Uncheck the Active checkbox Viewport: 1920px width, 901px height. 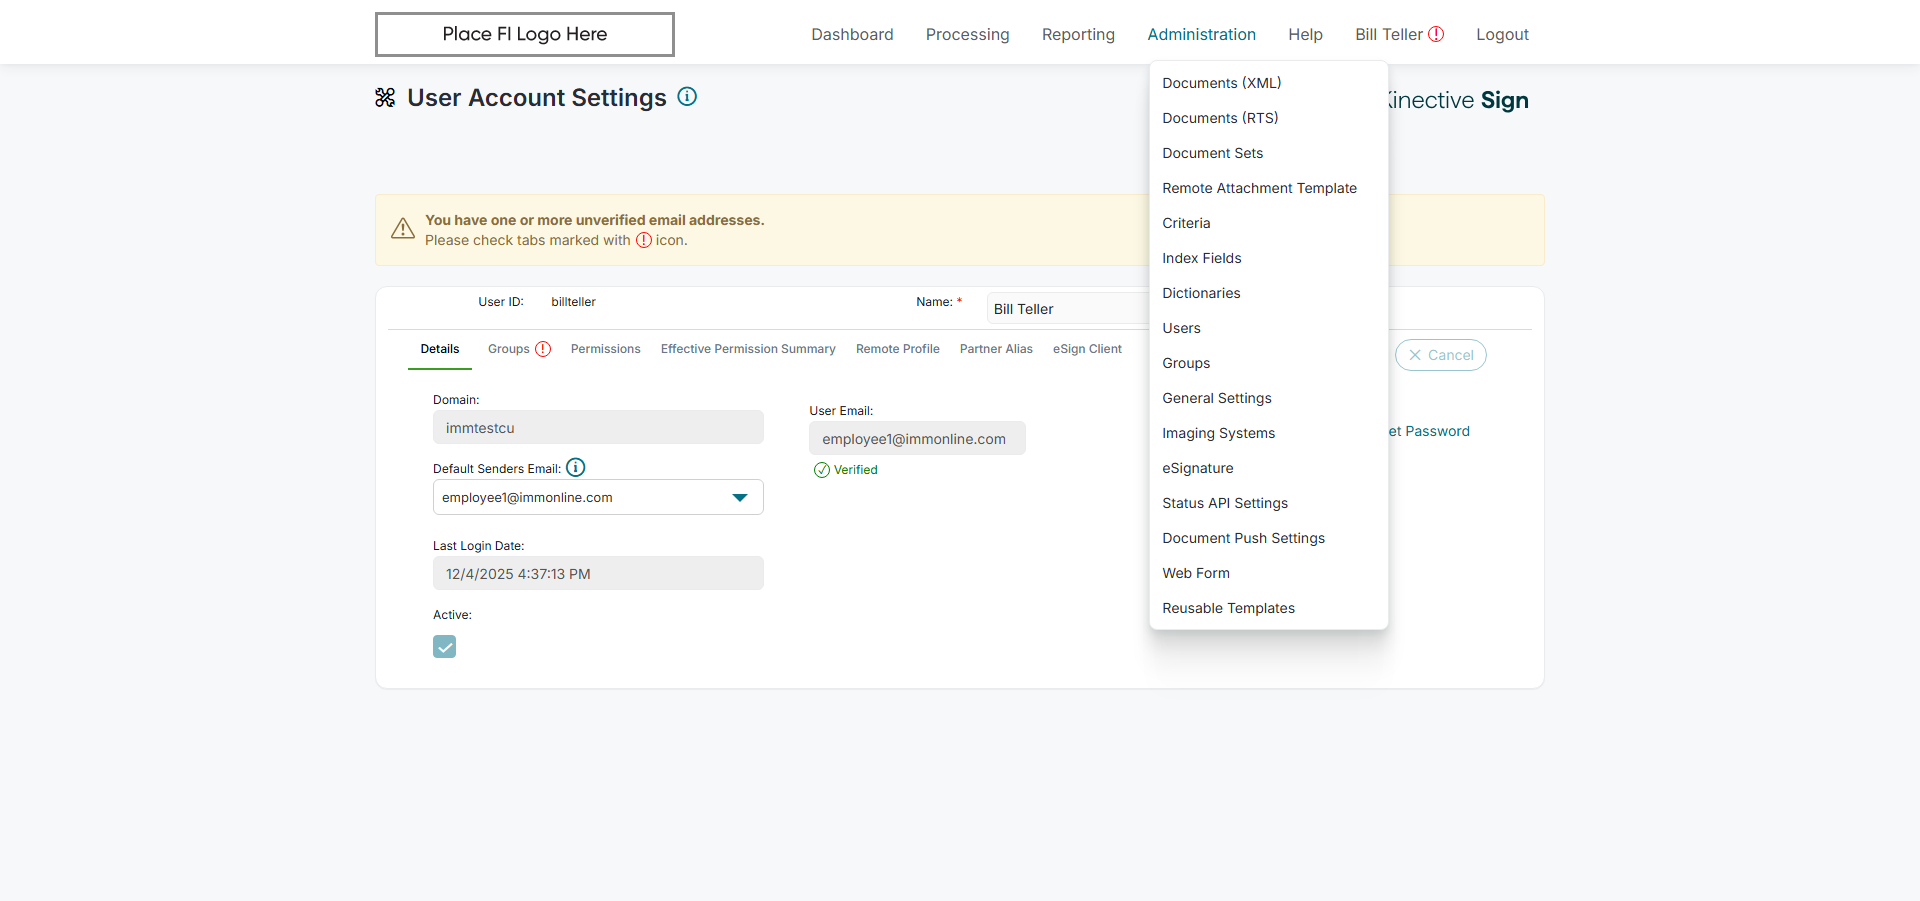(445, 647)
